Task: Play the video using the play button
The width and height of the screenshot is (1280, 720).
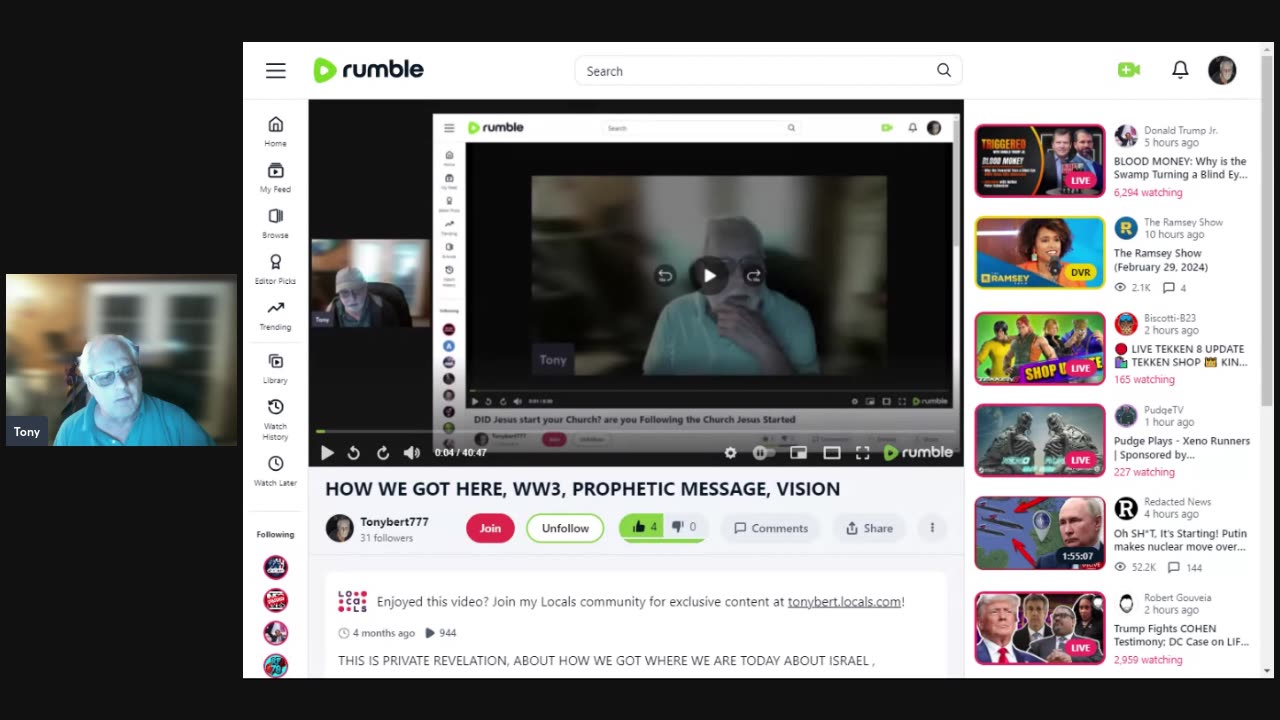Action: [327, 453]
